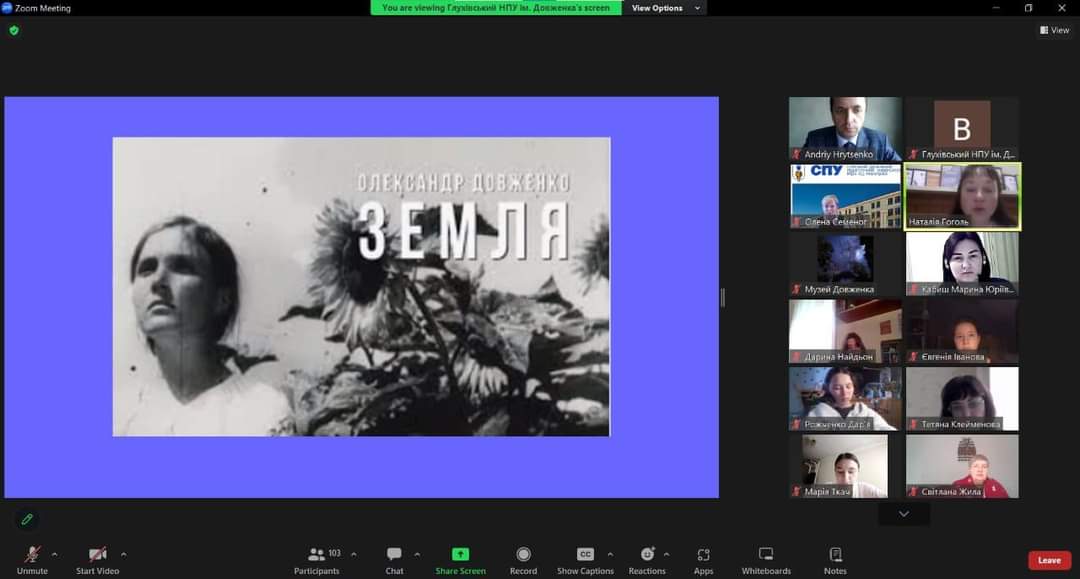Open the Reactions menu
This screenshot has height=579, width=1080.
[x=647, y=560]
